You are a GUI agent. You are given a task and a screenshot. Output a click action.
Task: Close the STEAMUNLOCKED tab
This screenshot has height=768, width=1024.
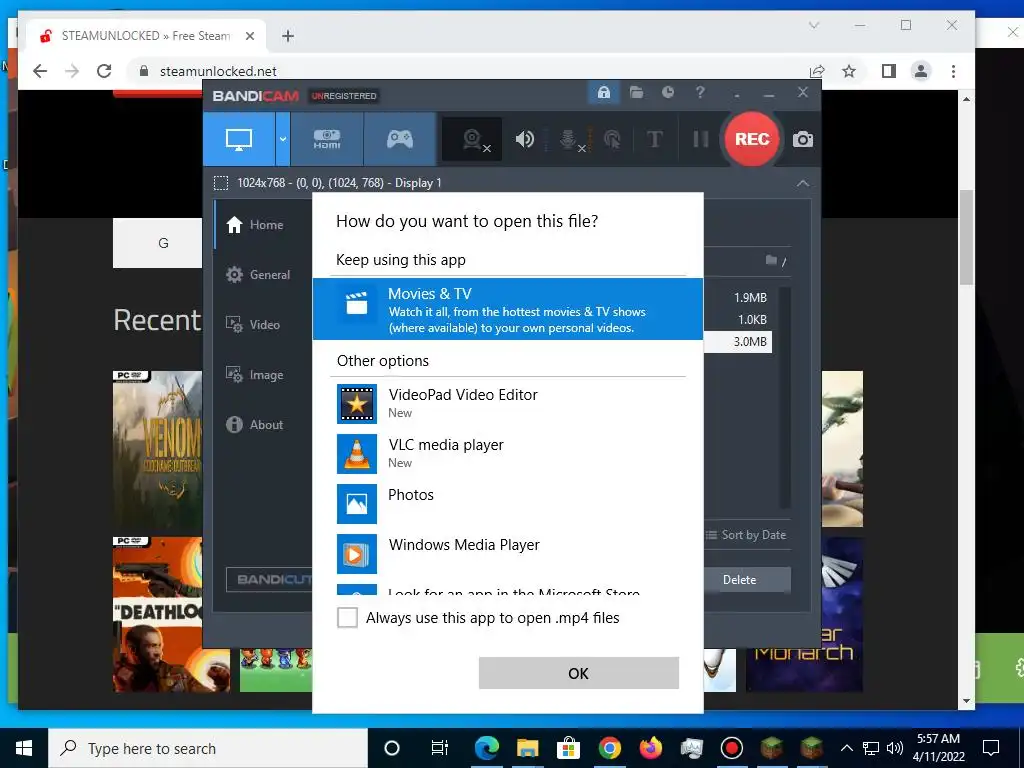pyautogui.click(x=249, y=36)
